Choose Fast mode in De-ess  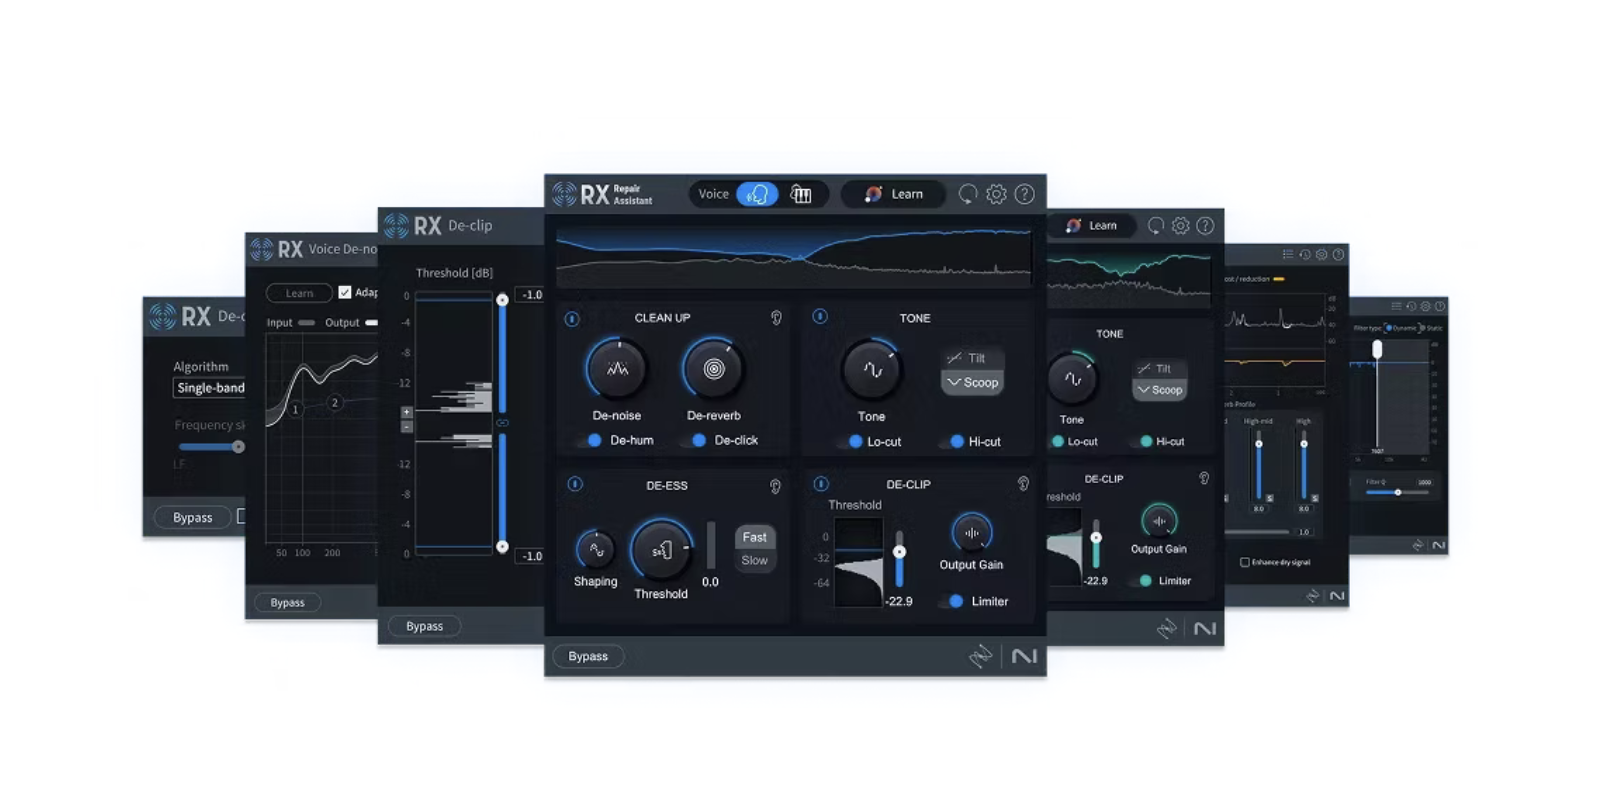coord(754,537)
